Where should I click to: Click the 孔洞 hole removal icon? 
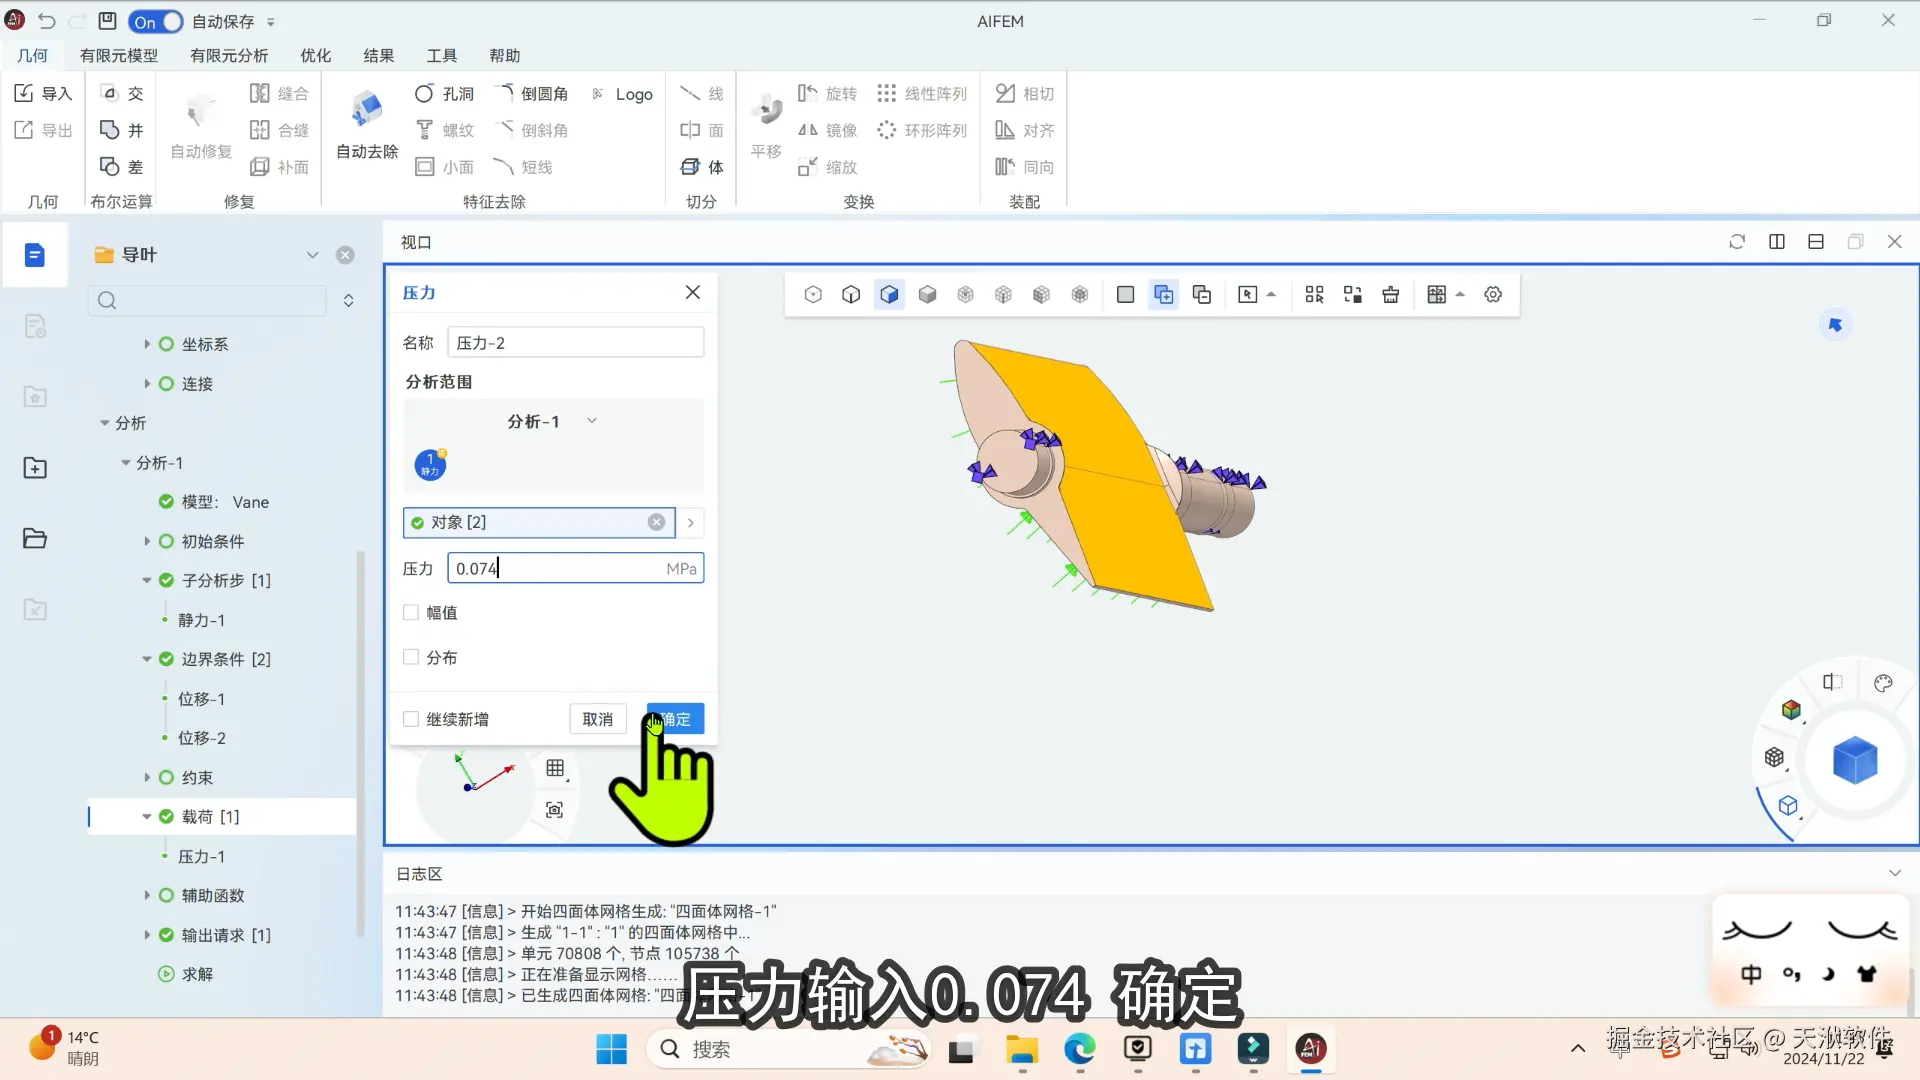pos(424,94)
